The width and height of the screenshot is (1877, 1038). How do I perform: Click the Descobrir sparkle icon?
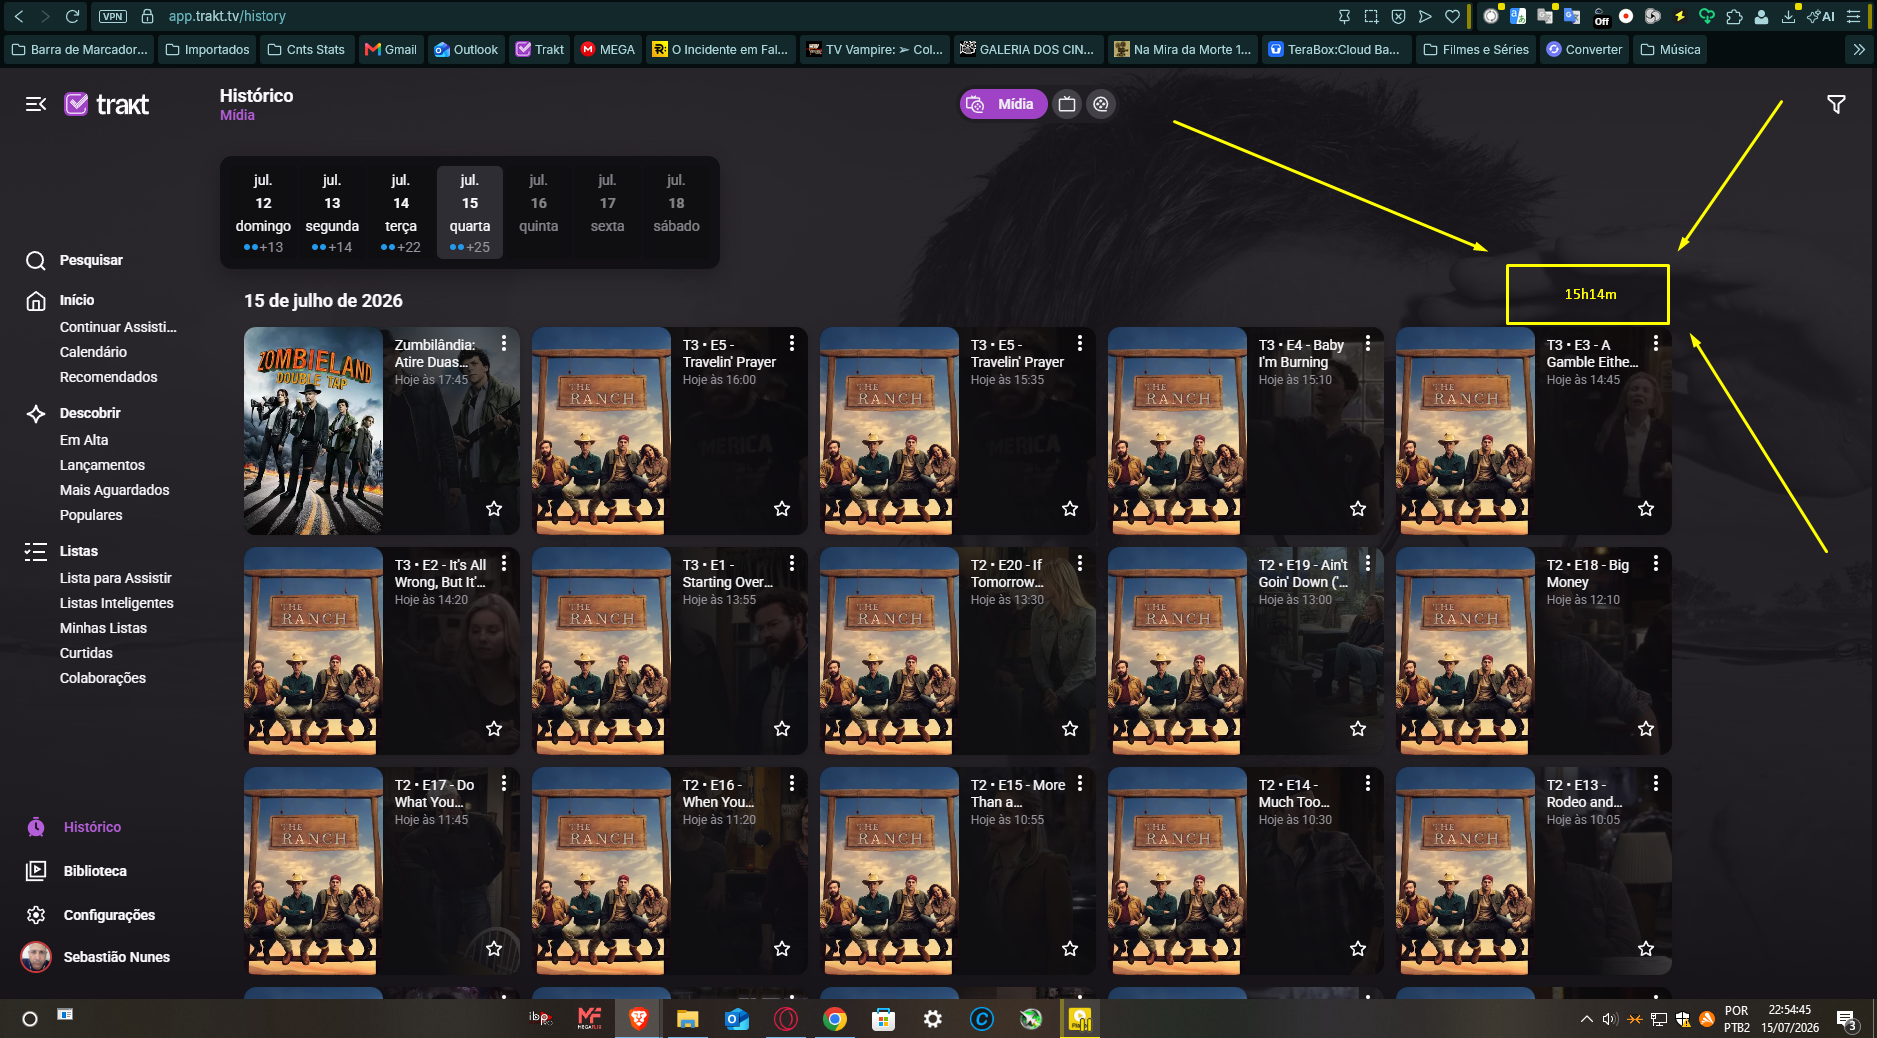pos(36,414)
